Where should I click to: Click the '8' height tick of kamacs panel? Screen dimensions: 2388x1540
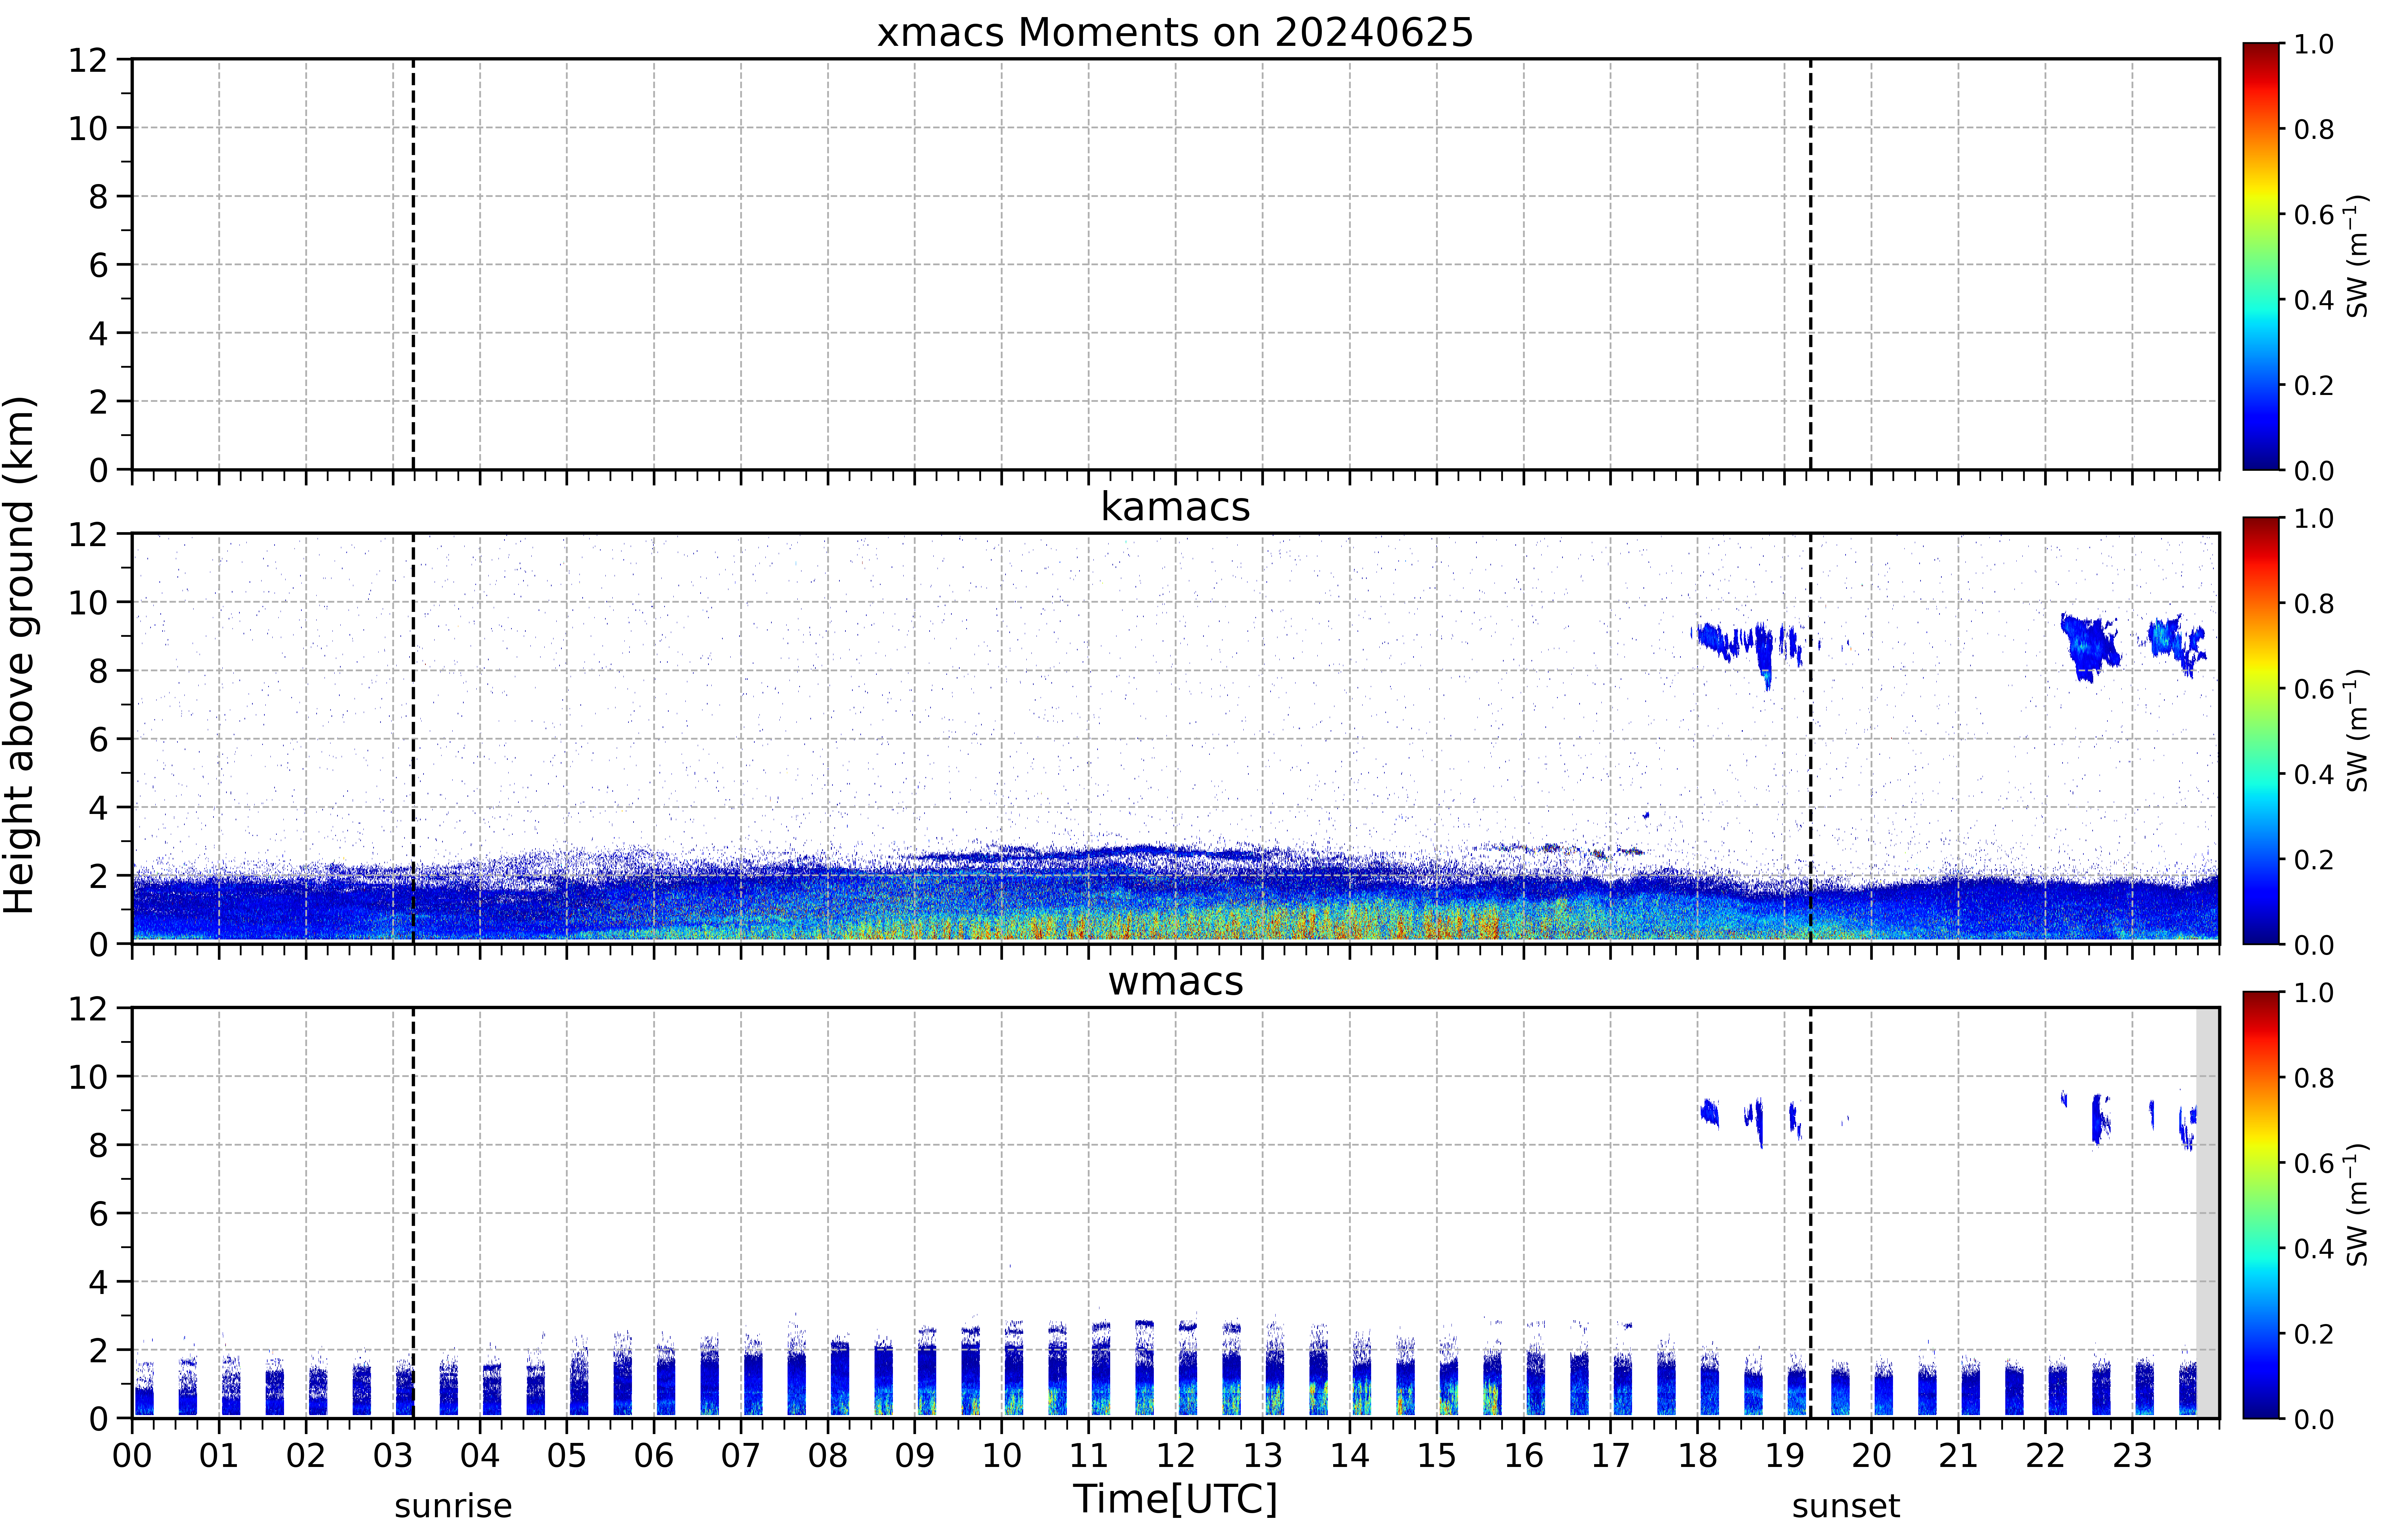tap(98, 671)
